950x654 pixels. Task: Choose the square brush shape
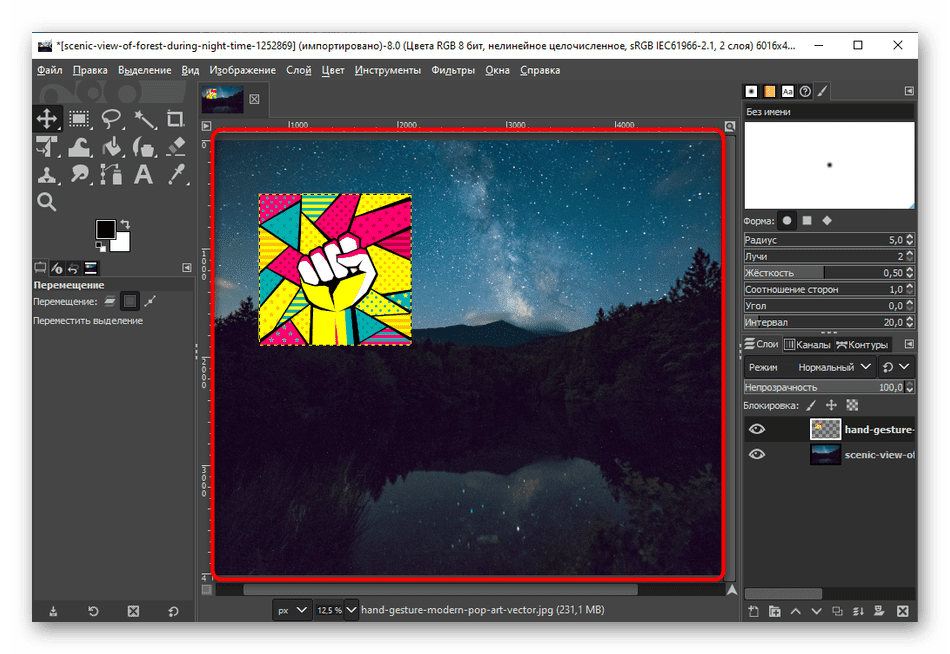807,221
